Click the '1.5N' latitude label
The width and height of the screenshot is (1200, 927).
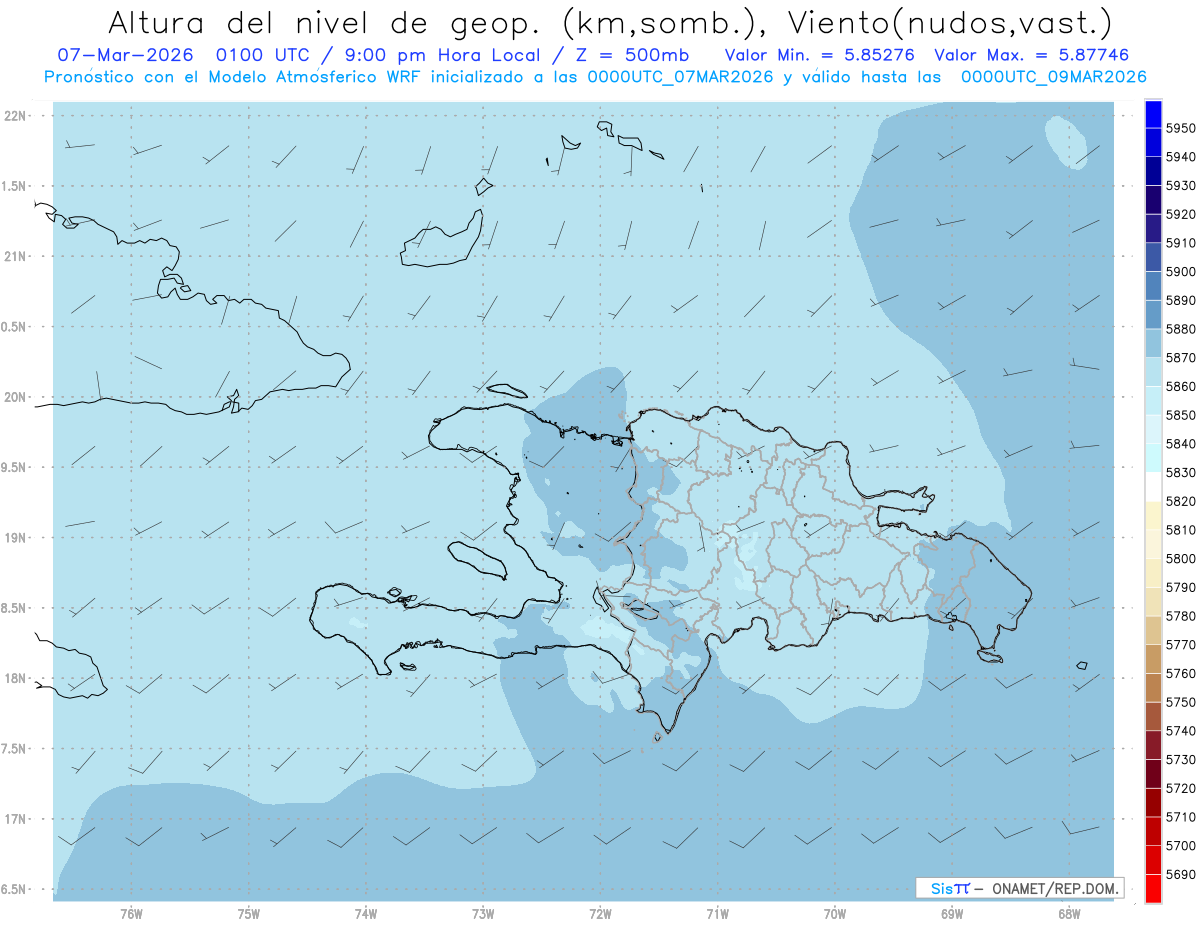[x=14, y=186]
